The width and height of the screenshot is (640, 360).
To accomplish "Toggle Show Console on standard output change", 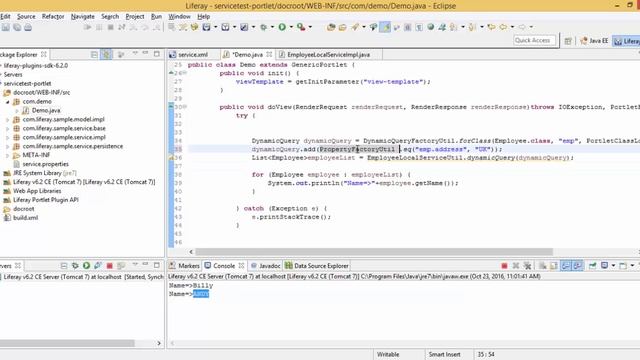I will pyautogui.click(x=565, y=266).
